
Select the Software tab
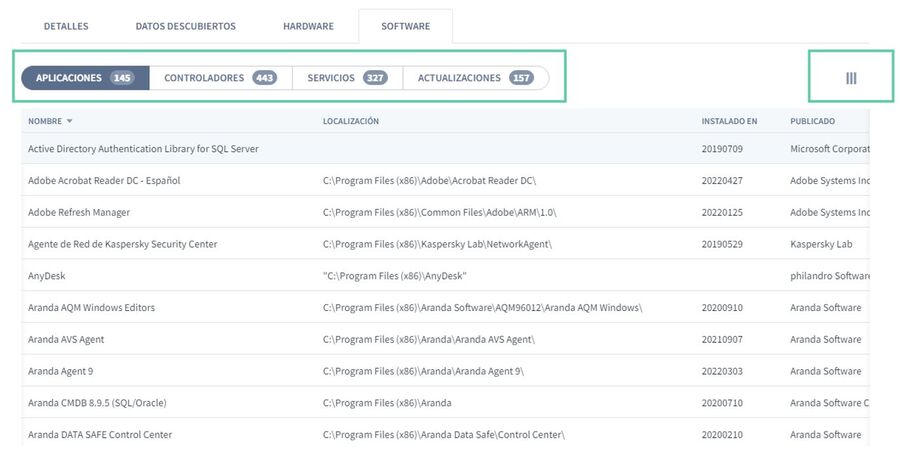pos(405,25)
